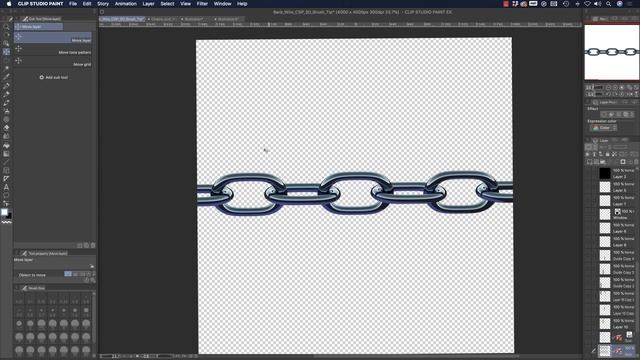640x360 pixels.
Task: Select the transparent color swatch
Action: (6, 222)
